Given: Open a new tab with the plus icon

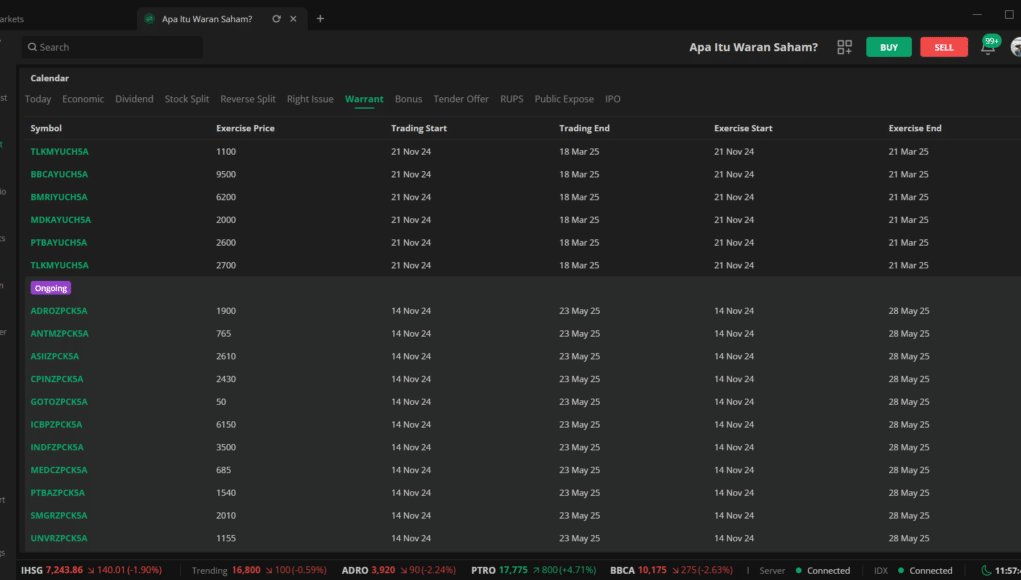Looking at the screenshot, I should [x=320, y=19].
